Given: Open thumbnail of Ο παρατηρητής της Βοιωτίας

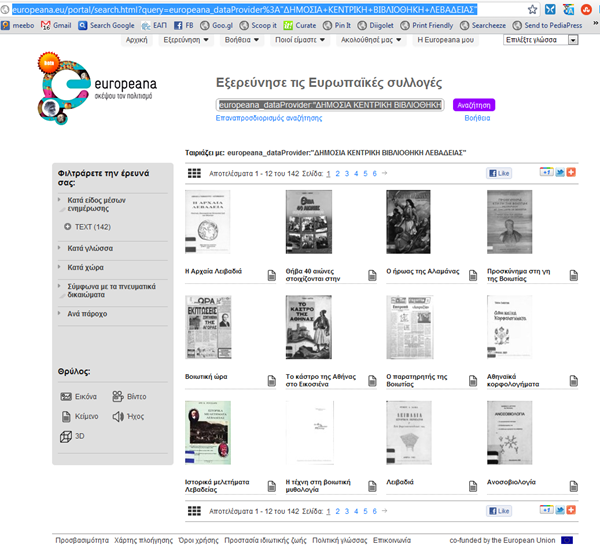Looking at the screenshot, I should (x=409, y=327).
